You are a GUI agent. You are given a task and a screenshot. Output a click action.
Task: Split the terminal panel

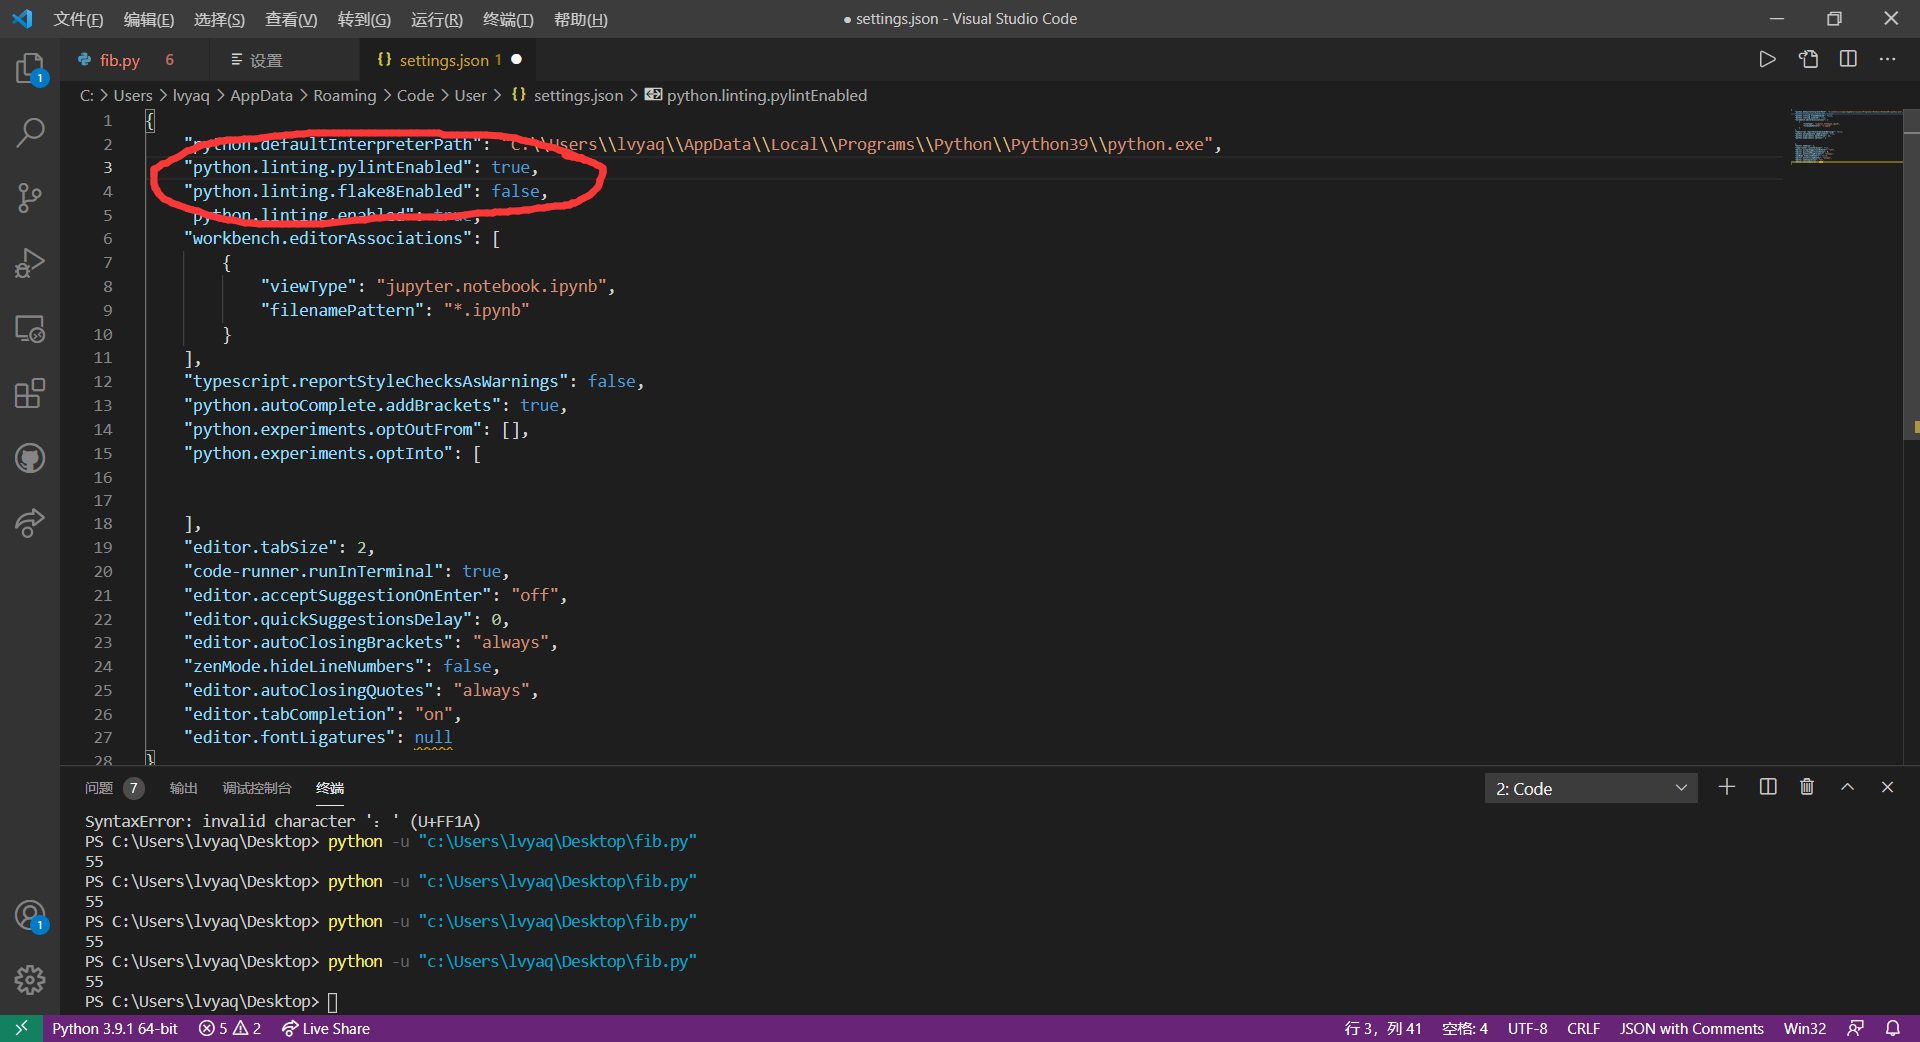pos(1768,787)
